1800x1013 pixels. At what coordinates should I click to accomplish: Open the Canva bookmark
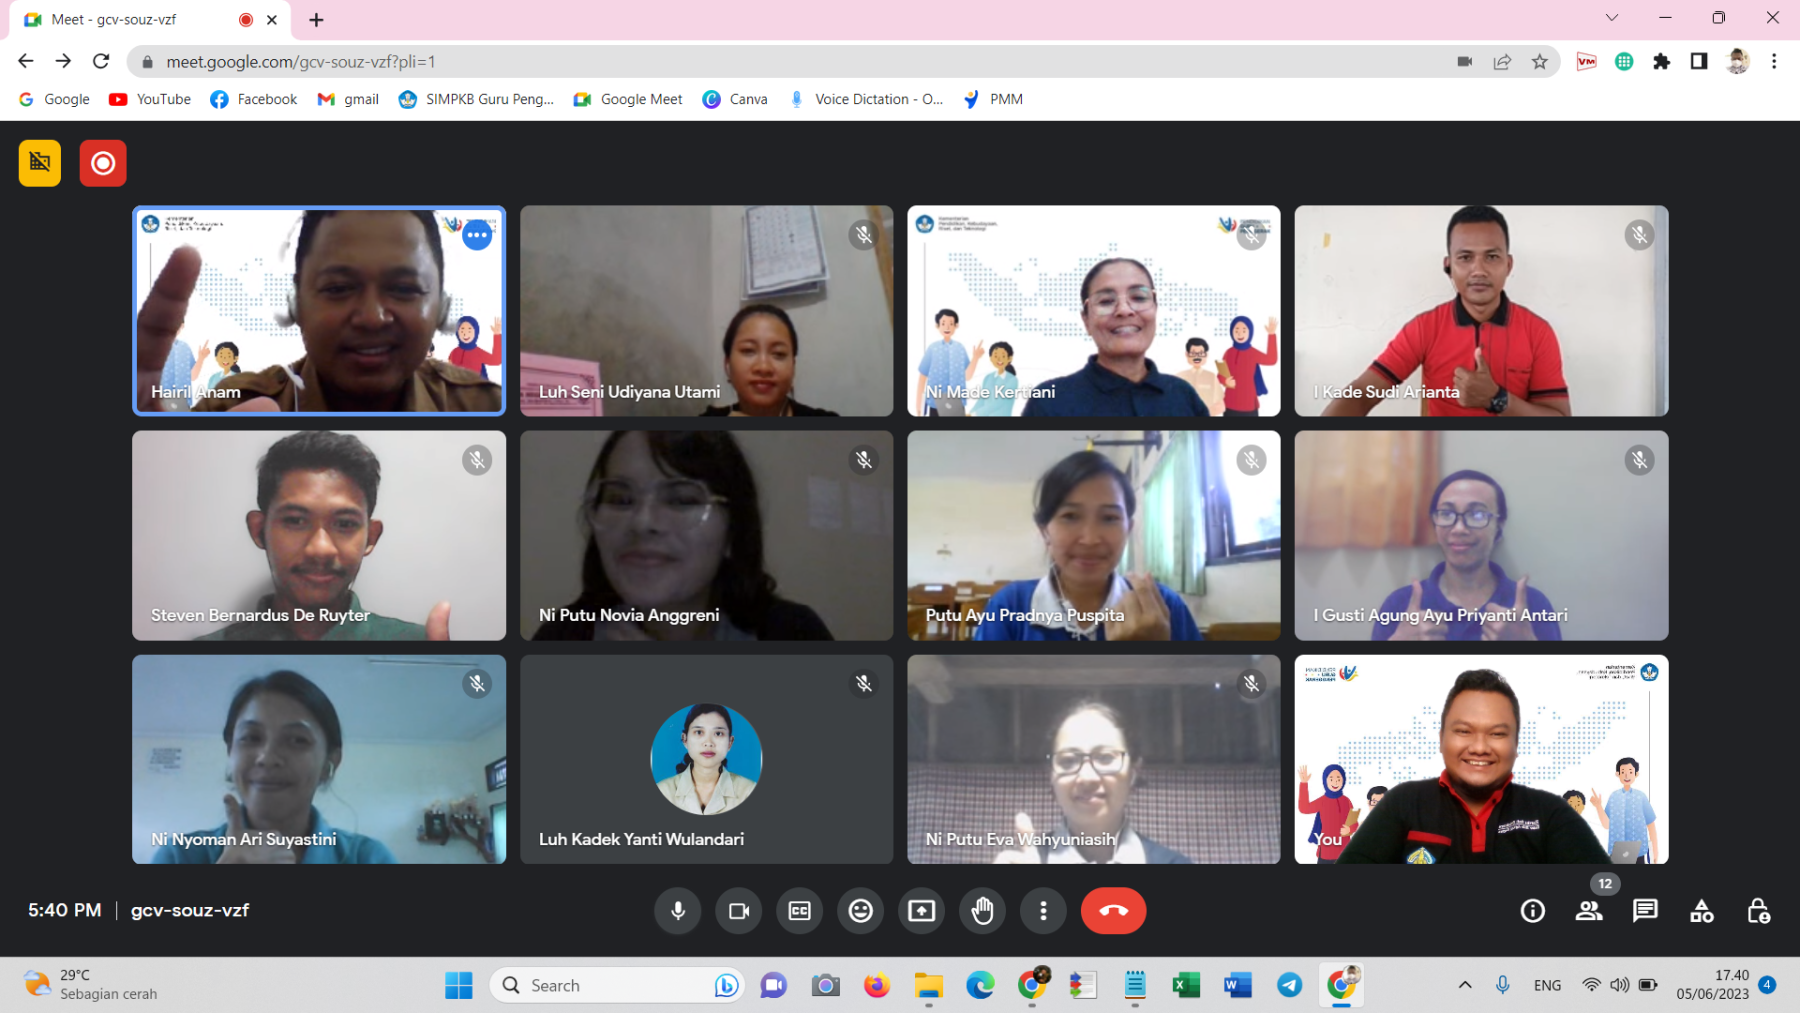[735, 99]
